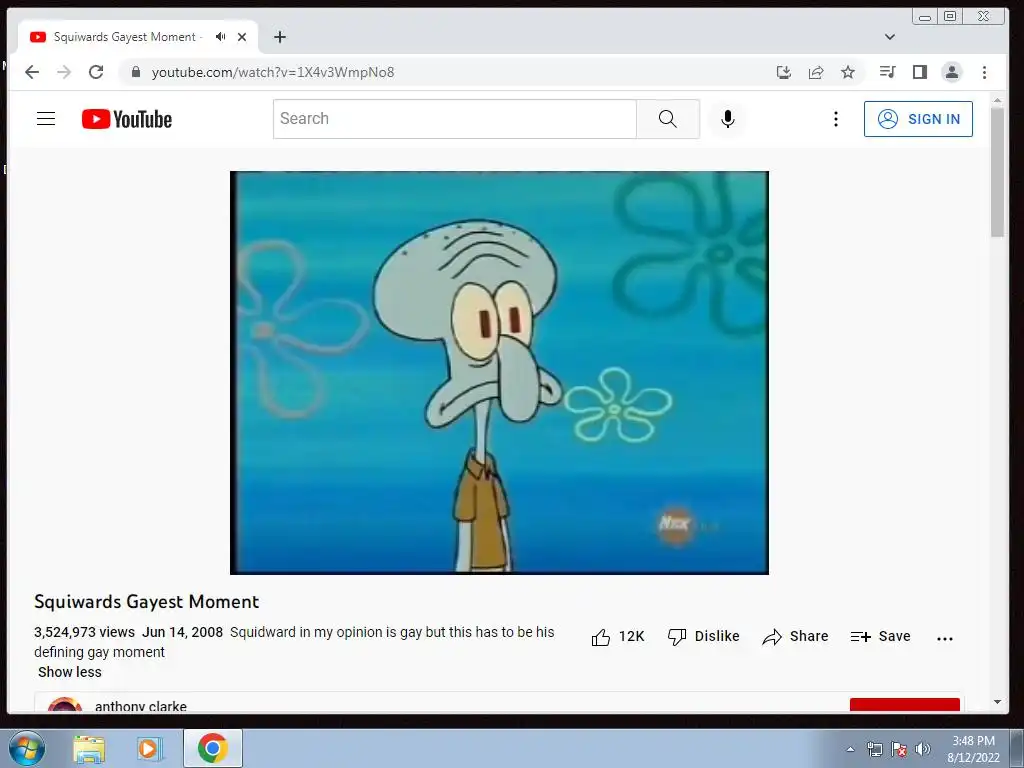Start voice search with the microphone icon
Screen dimensions: 1024x768
click(x=728, y=119)
